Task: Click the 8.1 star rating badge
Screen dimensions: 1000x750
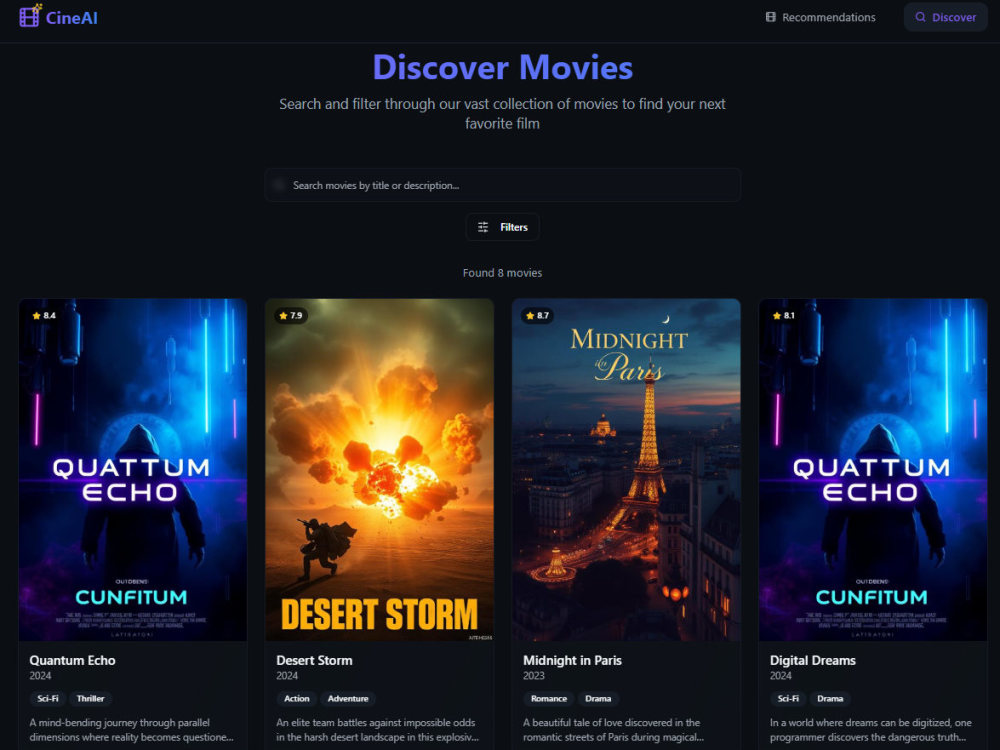Action: pos(784,316)
